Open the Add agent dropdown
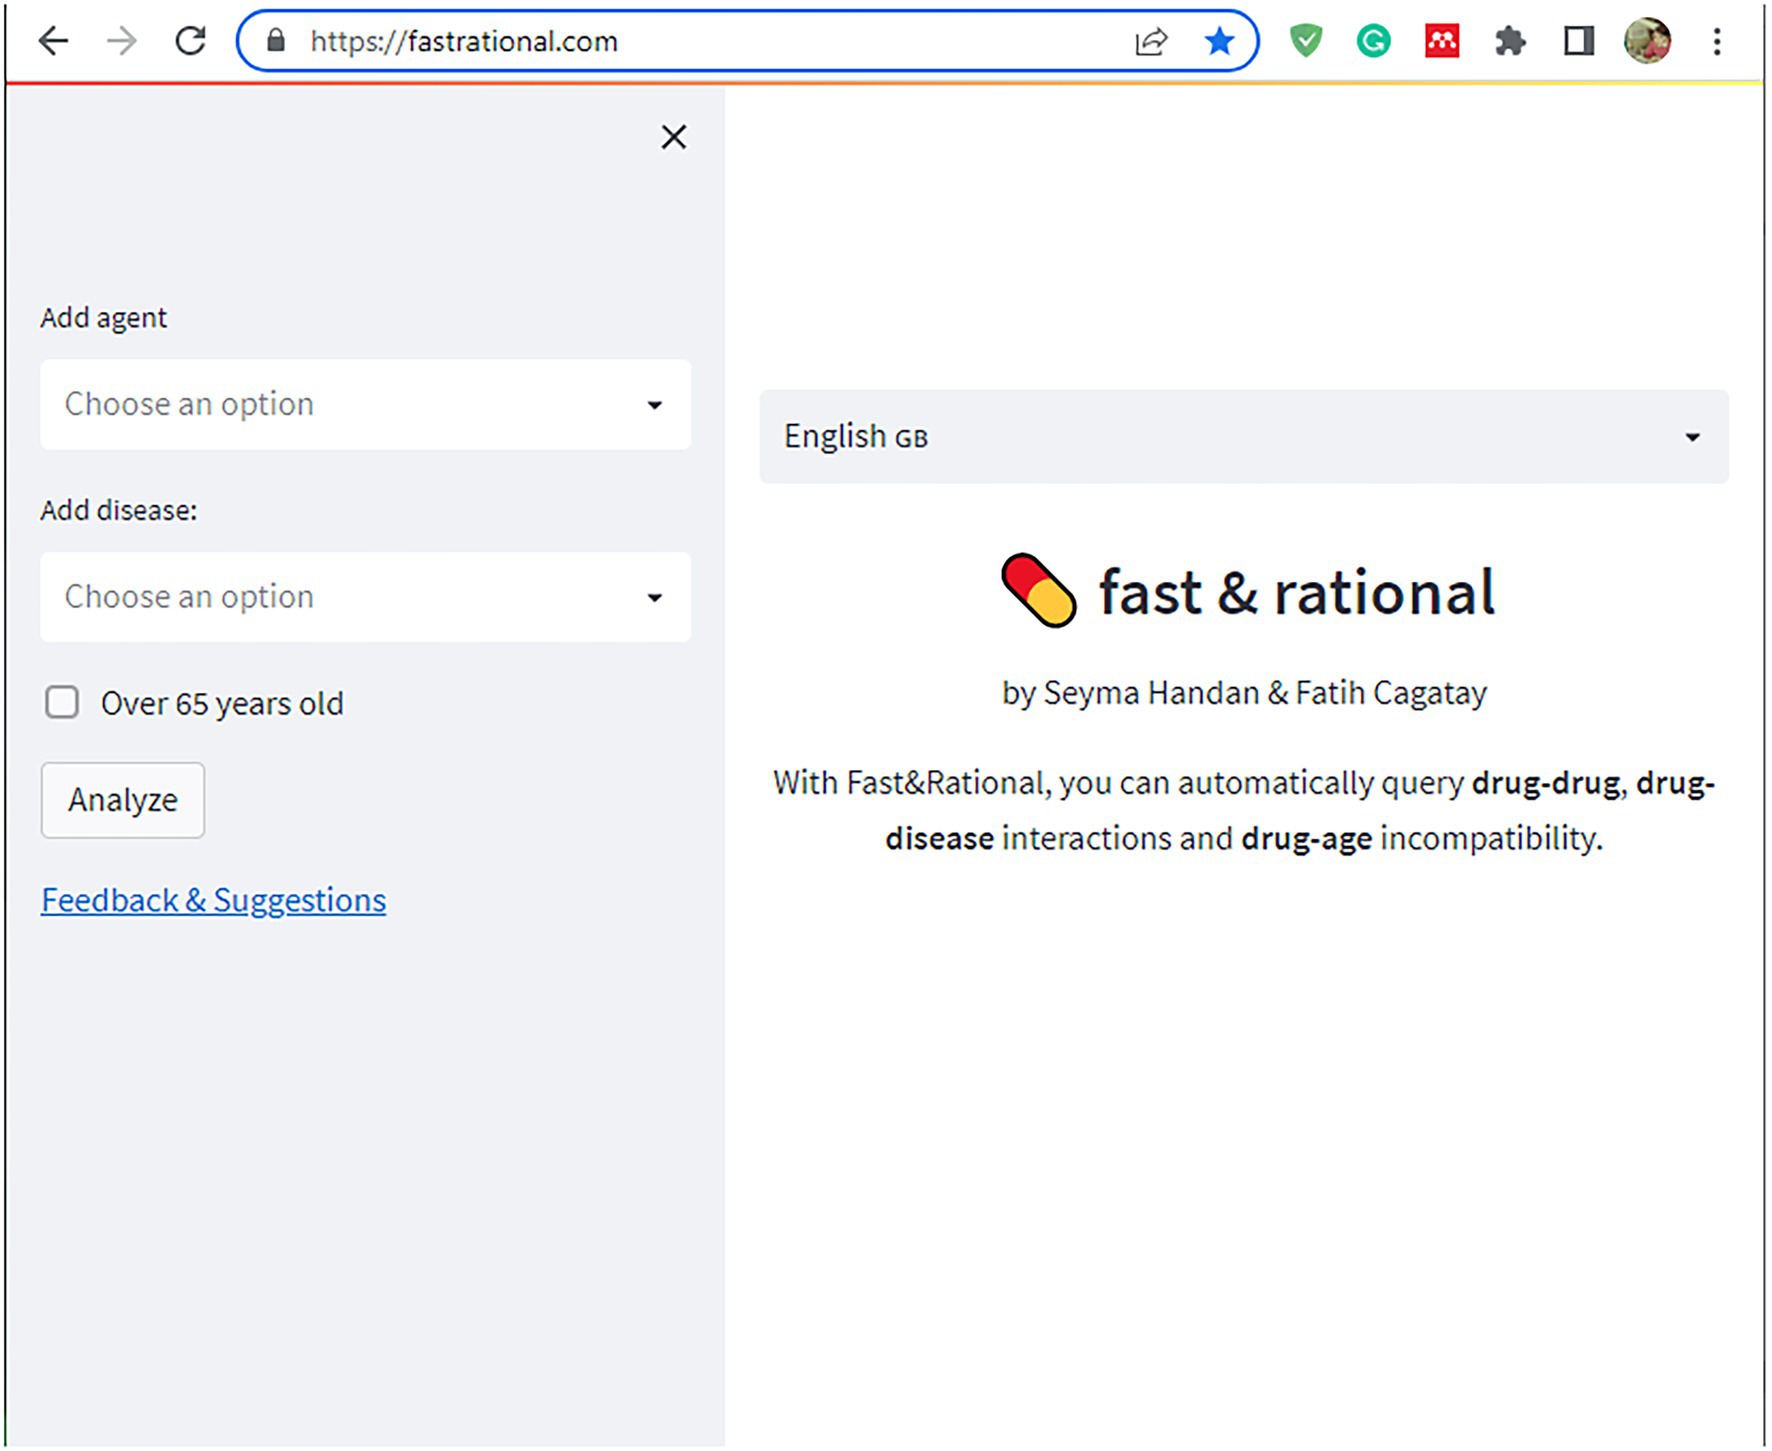1772x1451 pixels. 365,404
